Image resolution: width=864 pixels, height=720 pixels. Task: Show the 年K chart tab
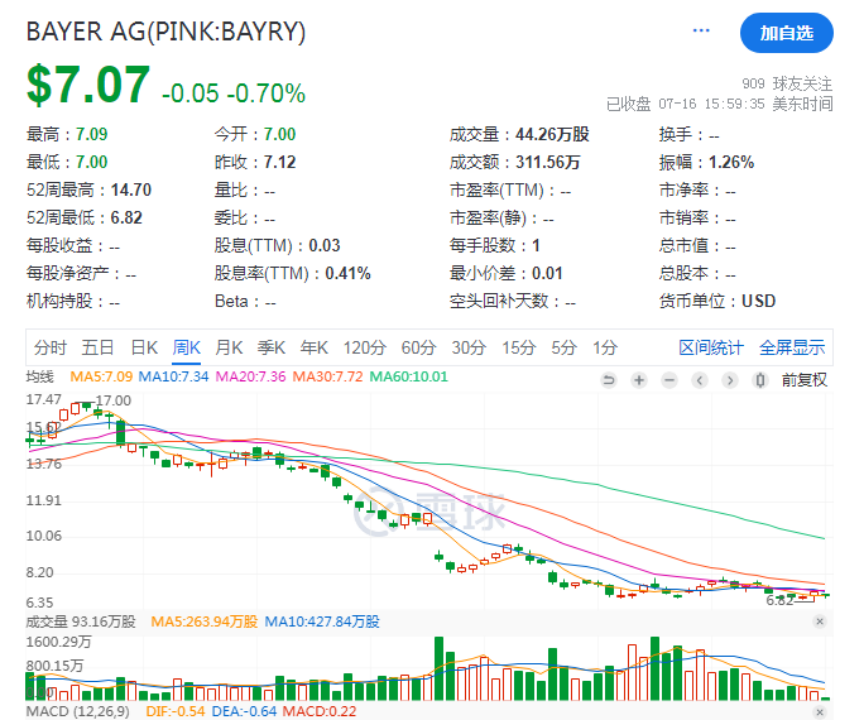(314, 348)
